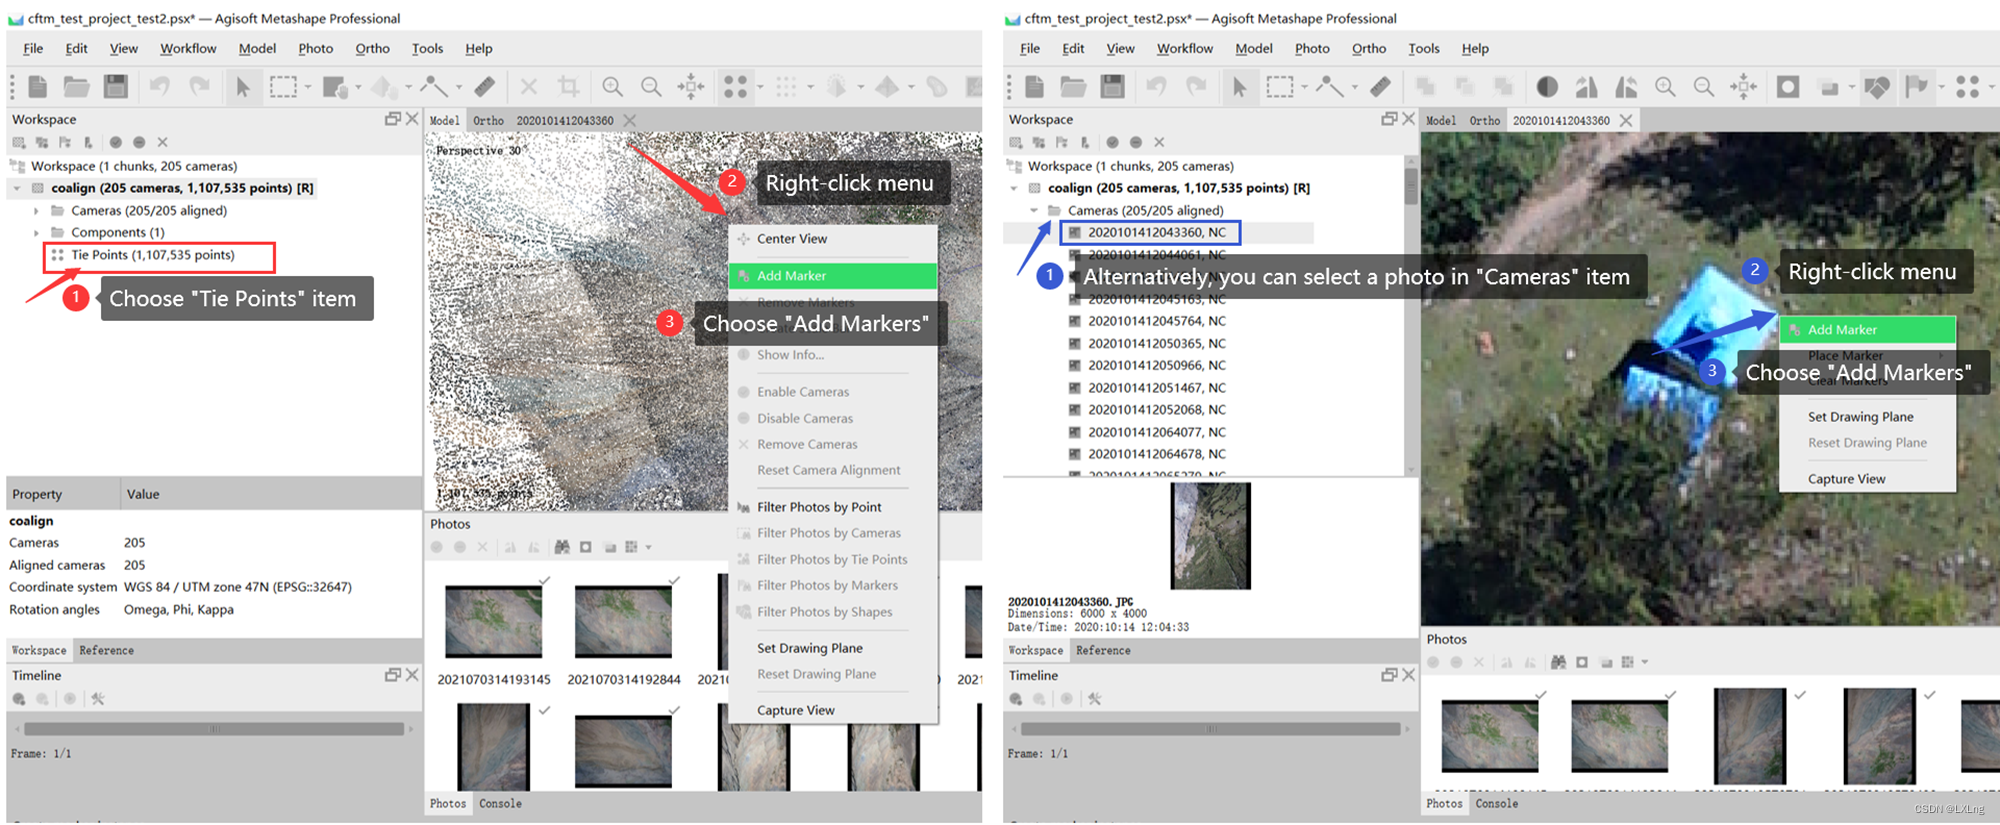The width and height of the screenshot is (2000, 825).
Task: Click Crop selection icon in left window toolbar
Action: tap(568, 87)
